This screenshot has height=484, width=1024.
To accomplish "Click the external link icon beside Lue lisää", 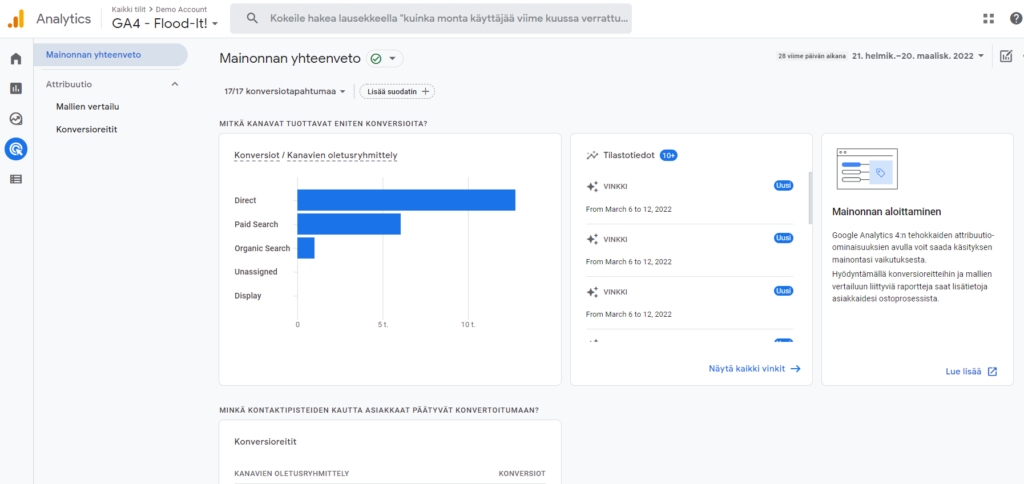I will pos(992,372).
